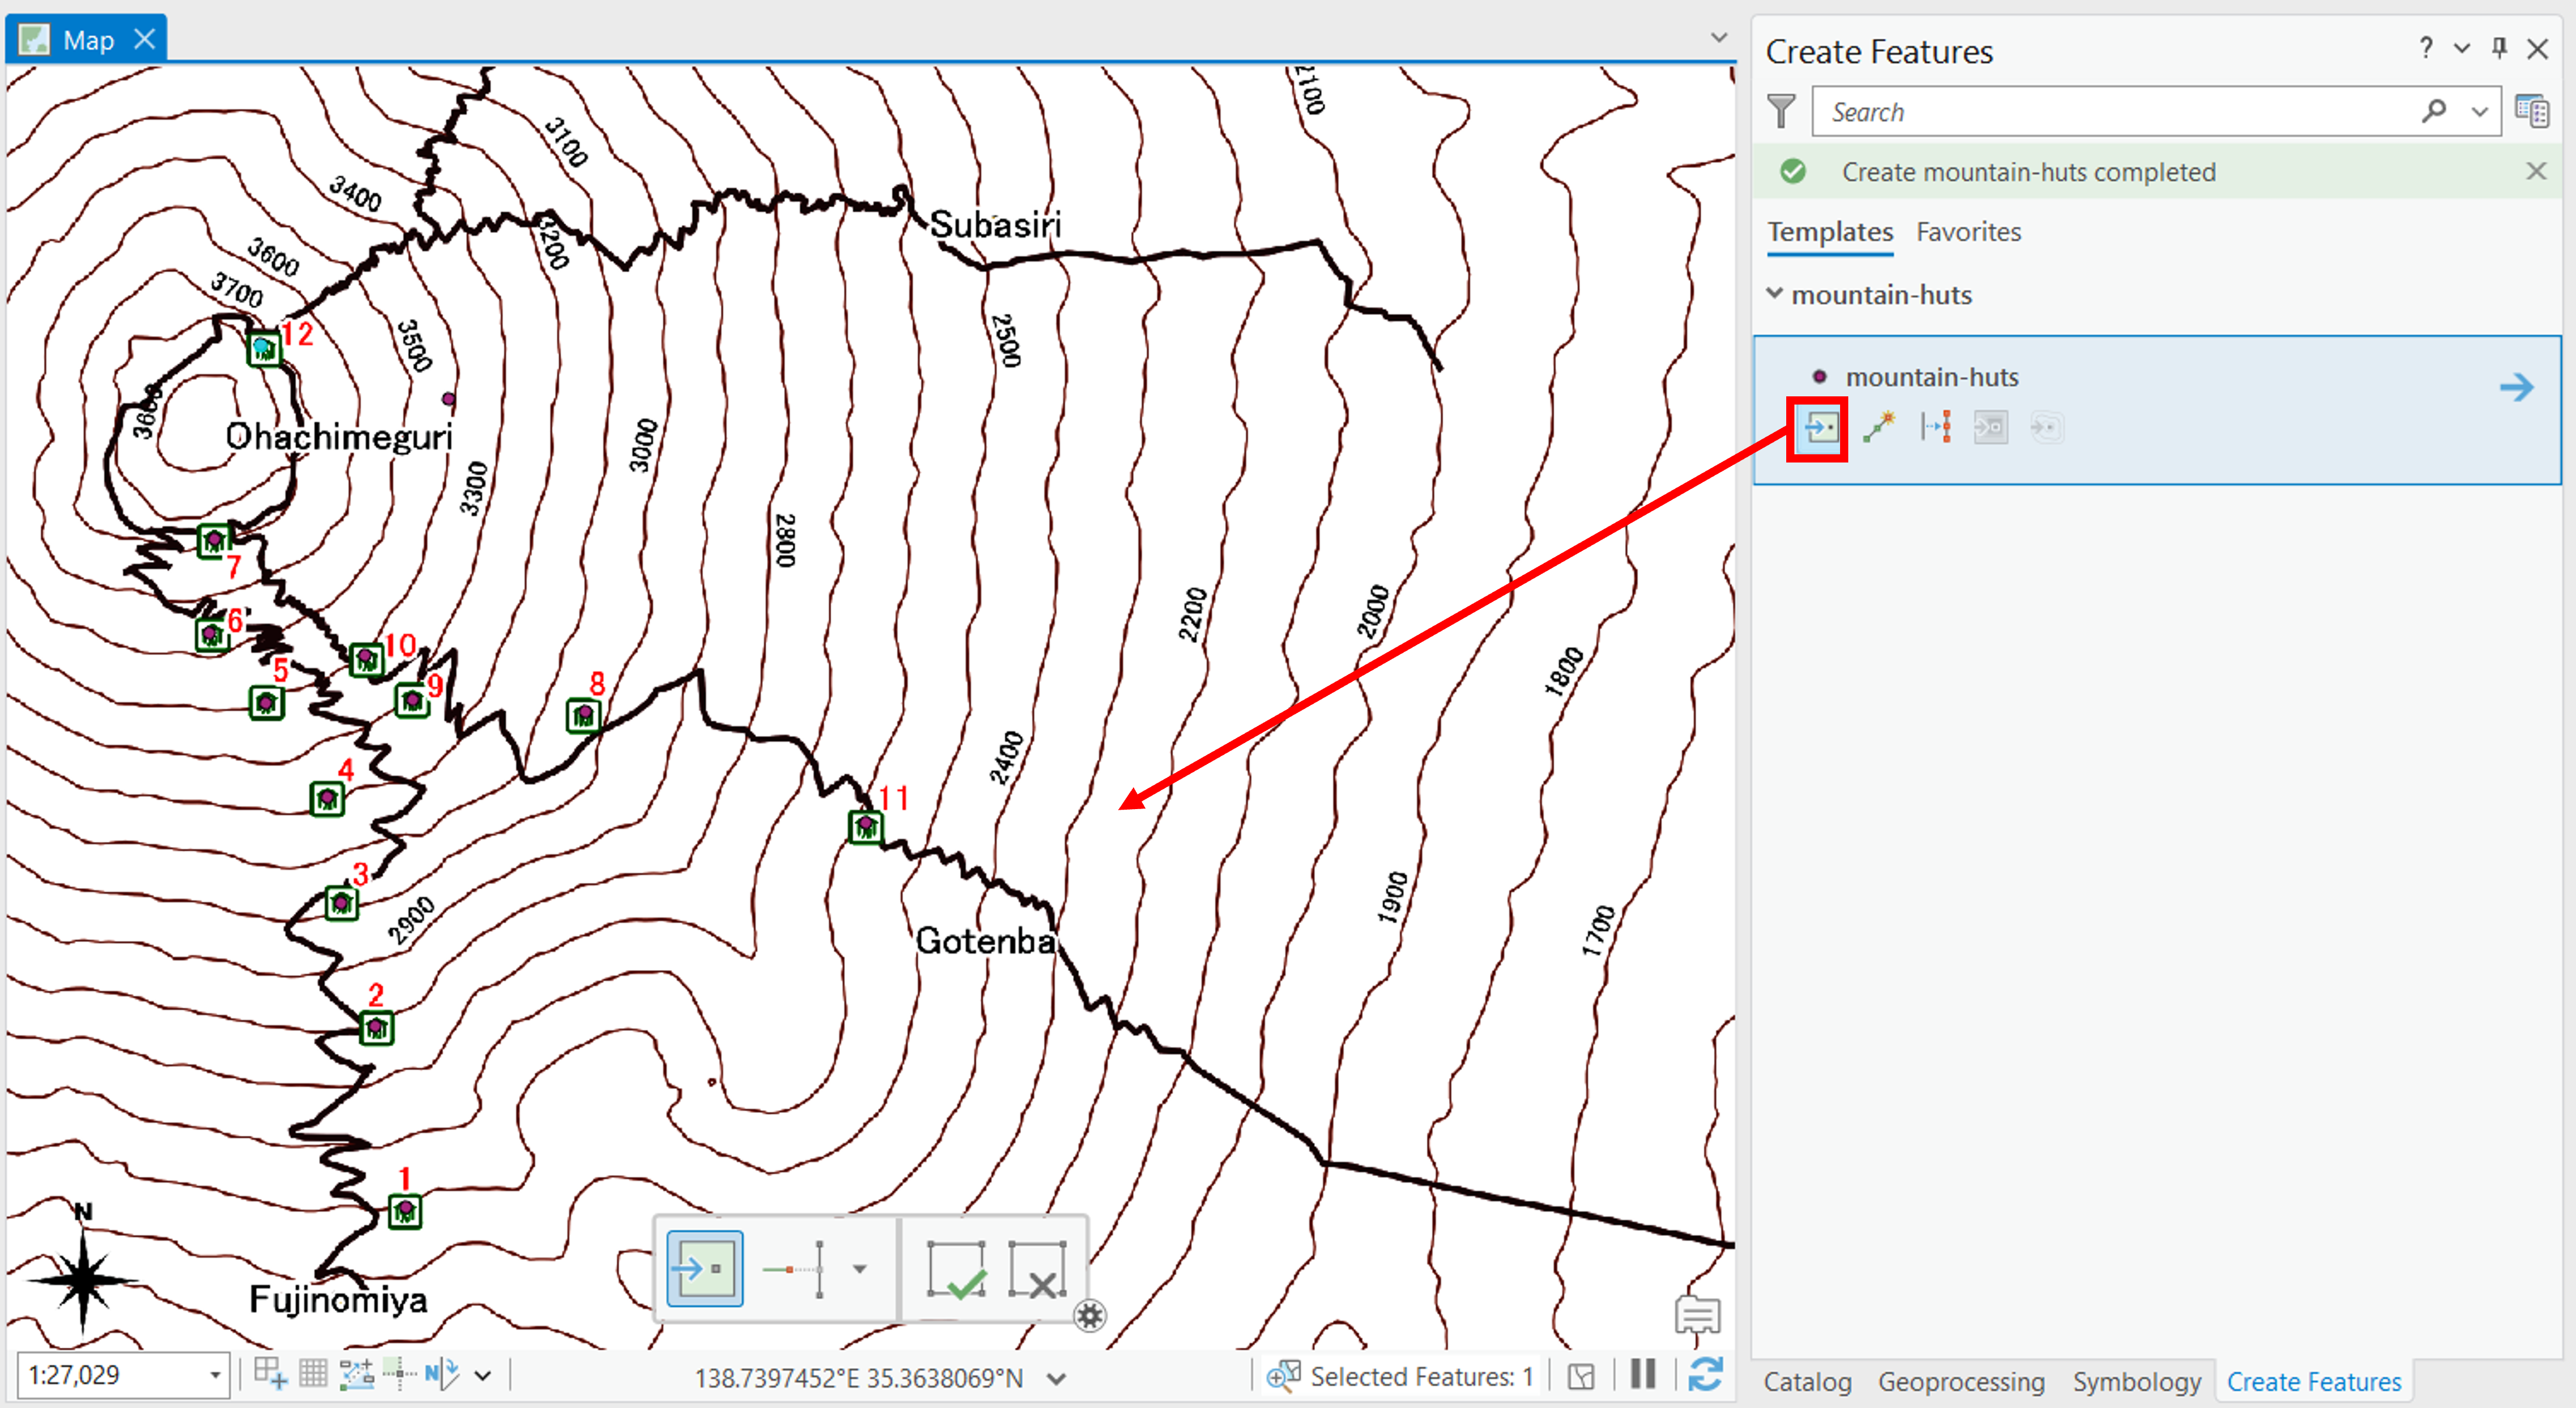Viewport: 2576px width, 1408px height.
Task: Open the coordinate display format dropdown
Action: [1056, 1379]
